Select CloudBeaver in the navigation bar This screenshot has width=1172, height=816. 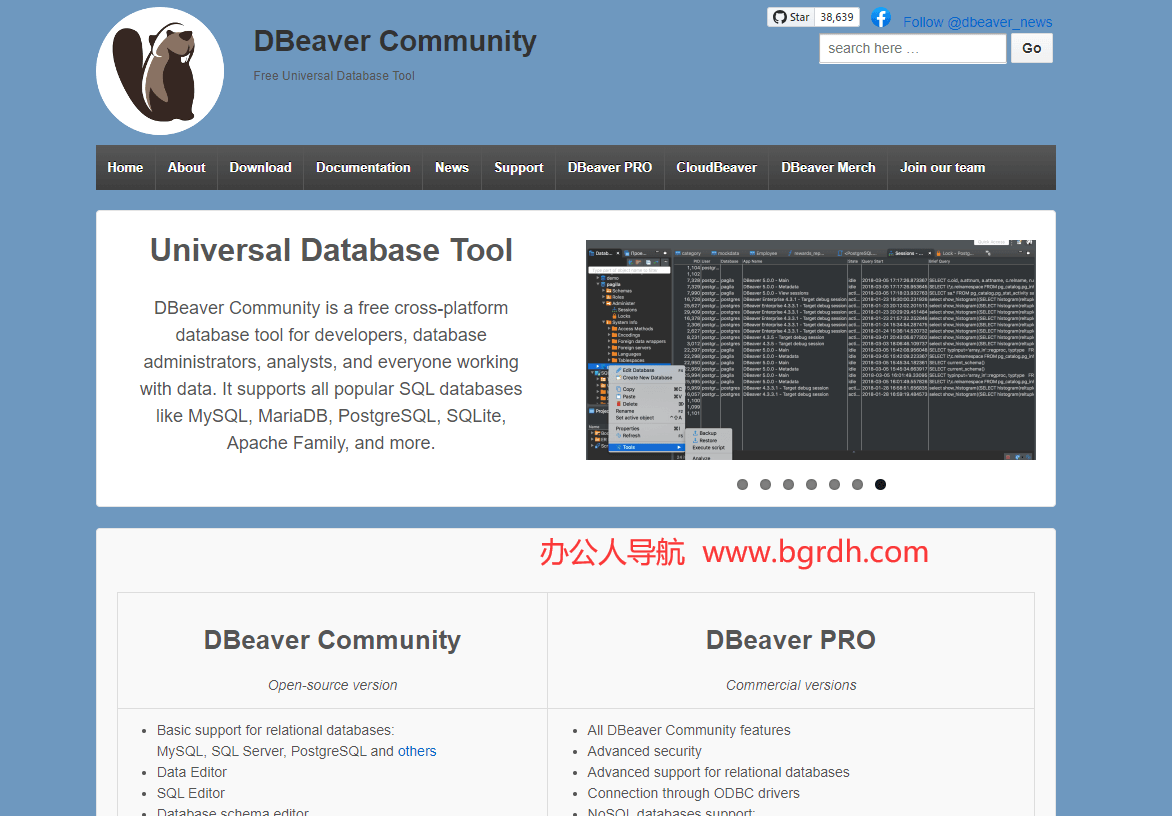point(716,168)
